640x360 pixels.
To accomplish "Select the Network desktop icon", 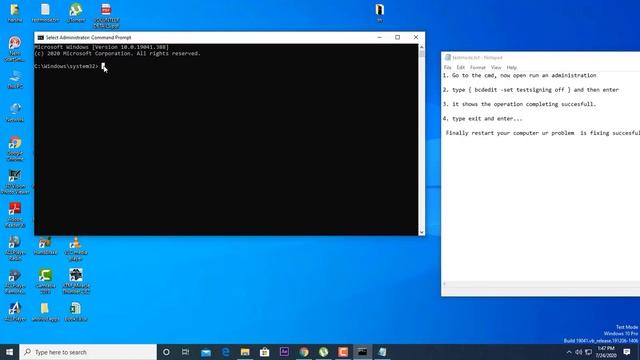I will coord(15,112).
